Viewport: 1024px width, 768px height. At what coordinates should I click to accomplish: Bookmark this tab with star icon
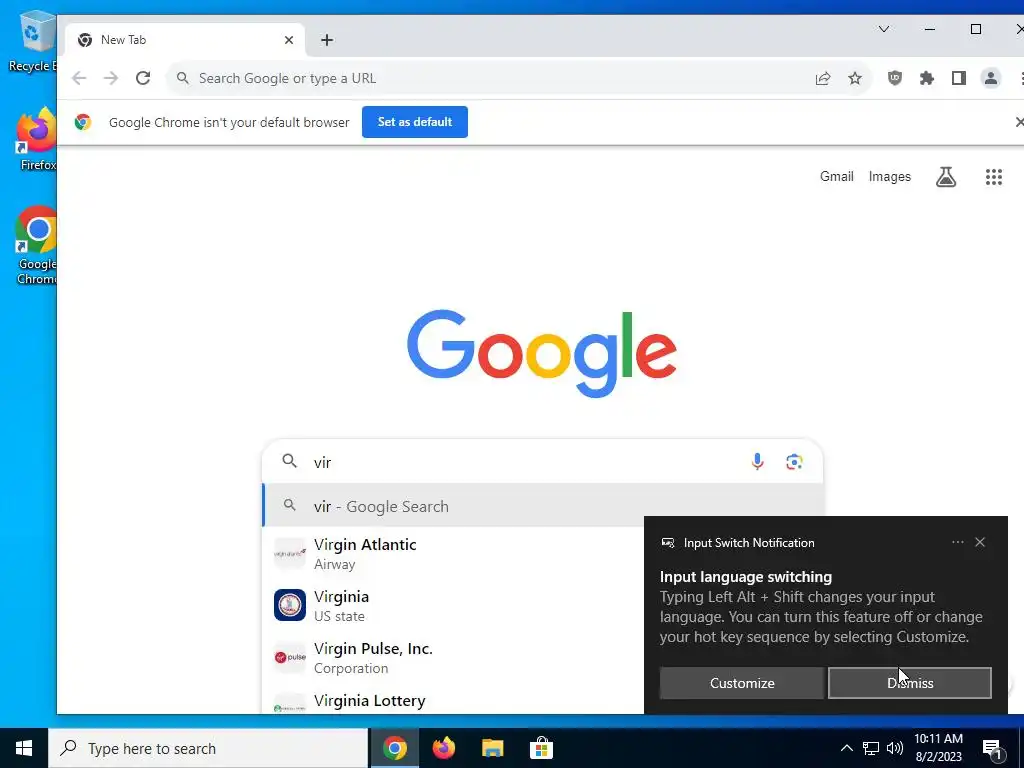[x=855, y=78]
